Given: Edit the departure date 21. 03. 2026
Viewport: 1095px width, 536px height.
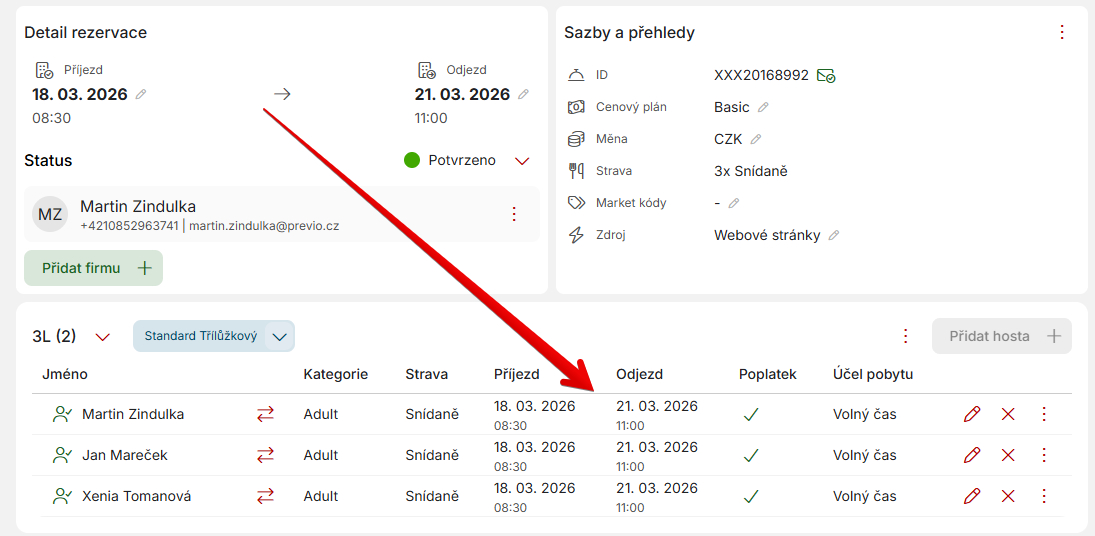Looking at the screenshot, I should [524, 94].
